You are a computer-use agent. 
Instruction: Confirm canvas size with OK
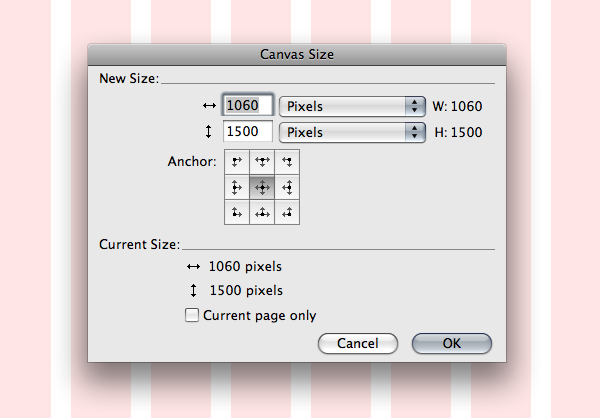click(x=452, y=343)
